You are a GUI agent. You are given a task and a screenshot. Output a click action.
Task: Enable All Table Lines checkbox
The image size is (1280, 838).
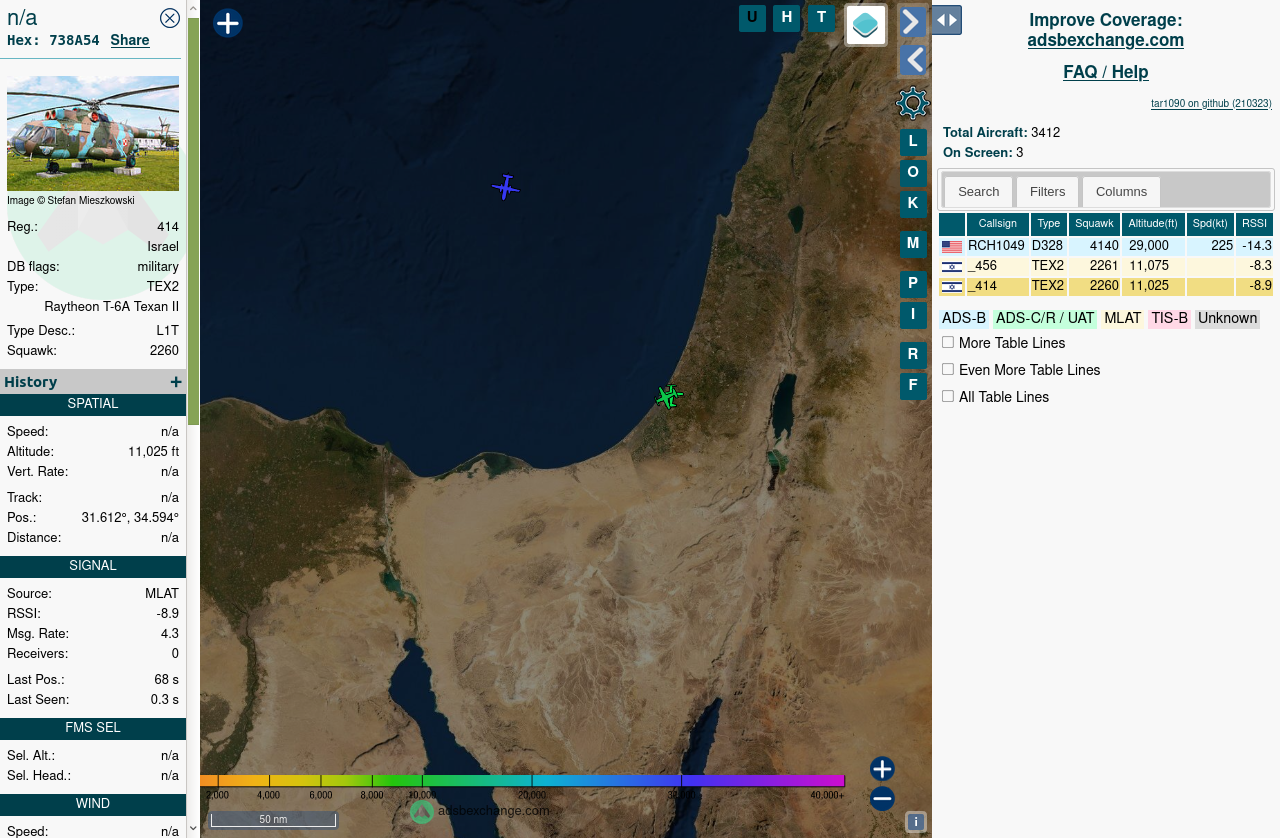pyautogui.click(x=948, y=396)
